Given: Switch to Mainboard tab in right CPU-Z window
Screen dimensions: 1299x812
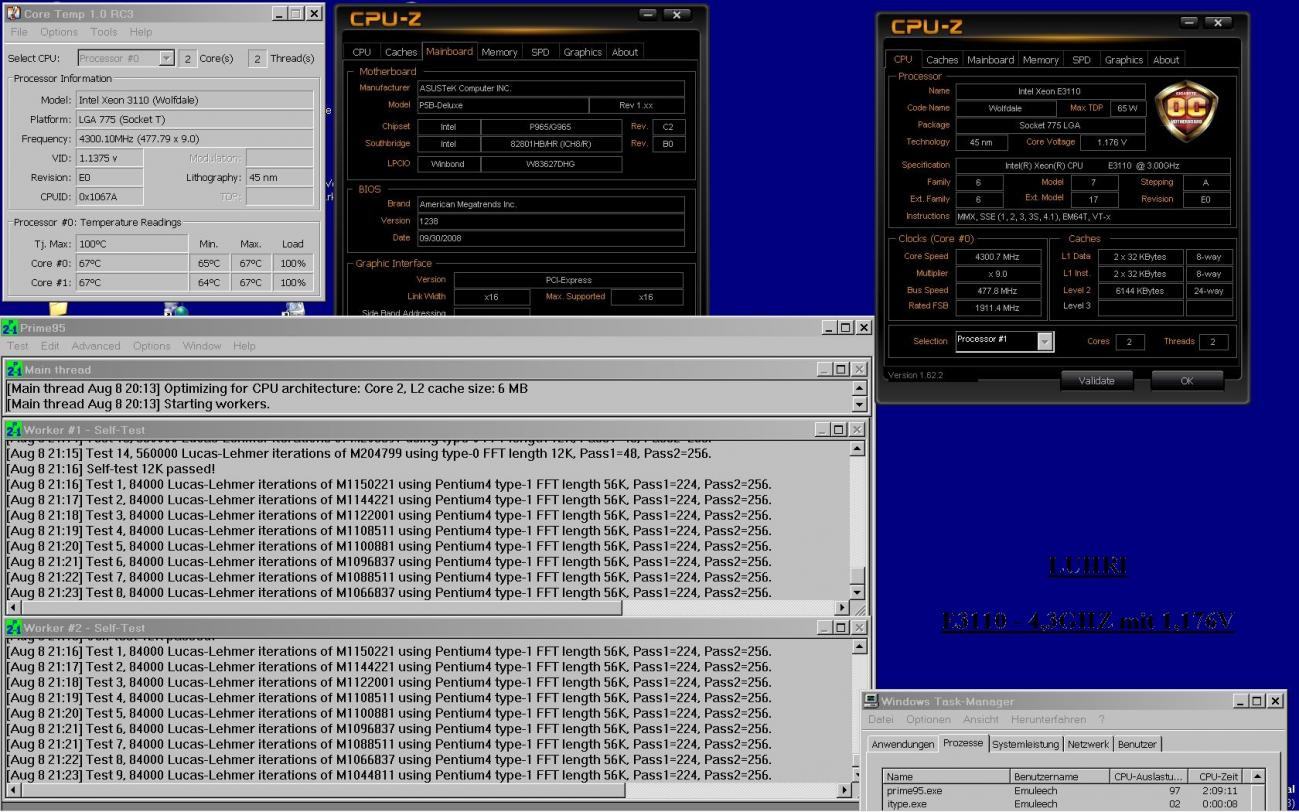Looking at the screenshot, I should point(991,60).
